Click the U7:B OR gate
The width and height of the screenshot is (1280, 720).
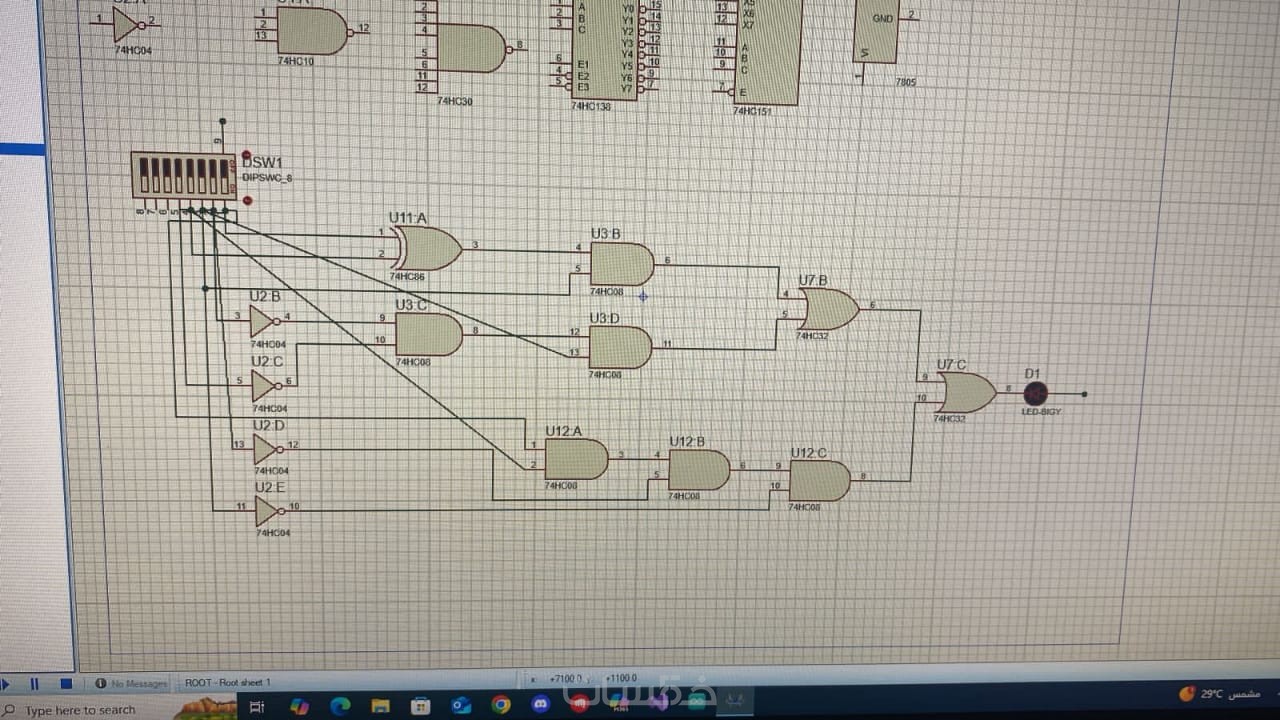(x=830, y=309)
